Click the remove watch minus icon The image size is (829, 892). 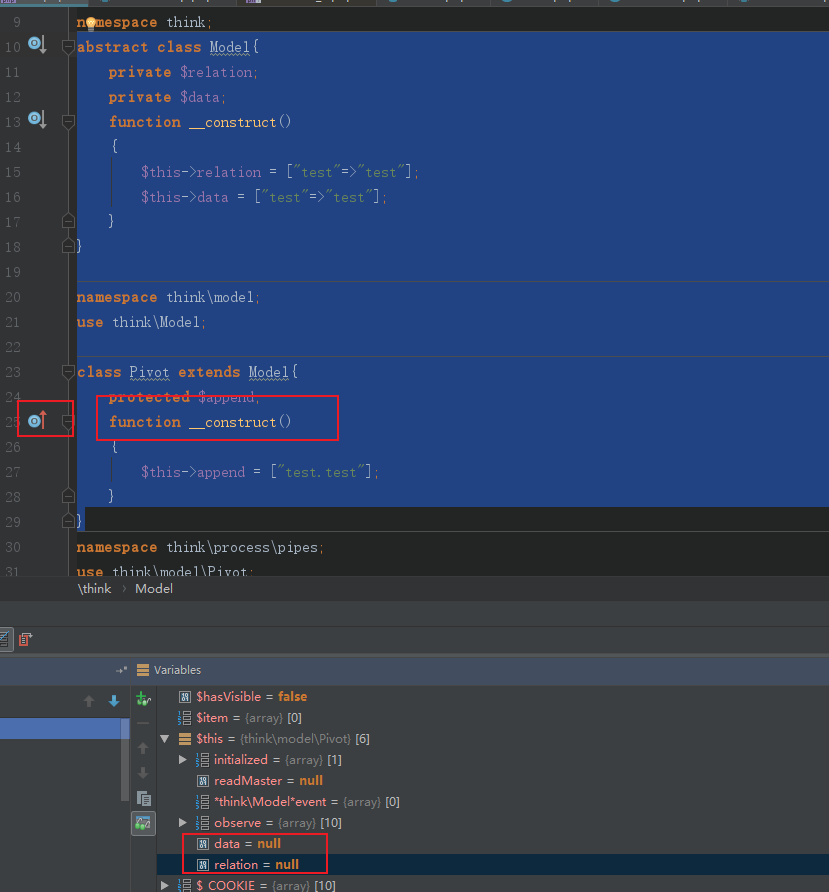point(143,724)
